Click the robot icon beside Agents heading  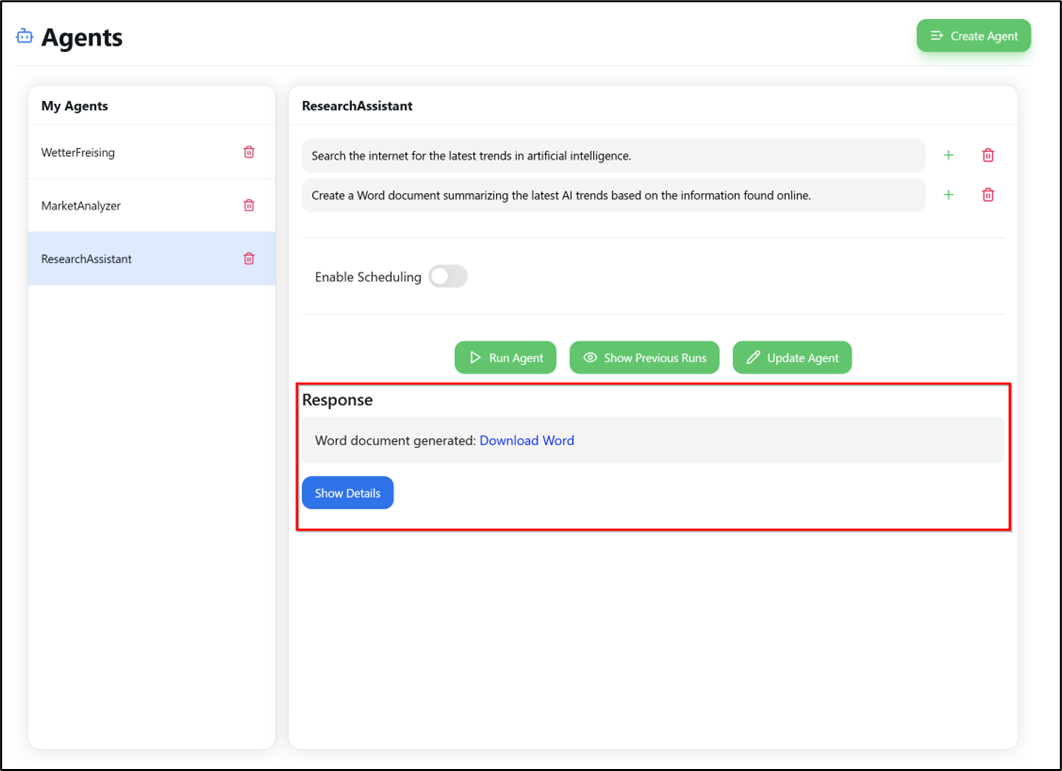tap(25, 37)
